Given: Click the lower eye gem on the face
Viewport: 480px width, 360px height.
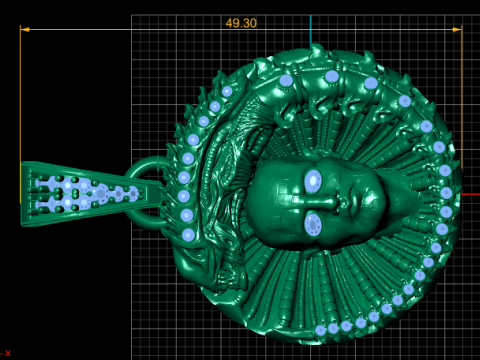Looking at the screenshot, I should 313,225.
